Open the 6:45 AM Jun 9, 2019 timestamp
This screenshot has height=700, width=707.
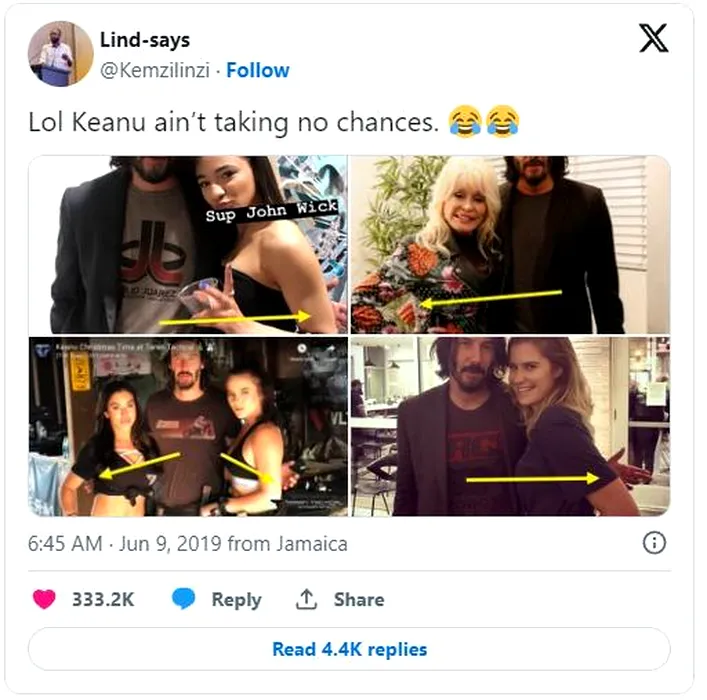(187, 544)
